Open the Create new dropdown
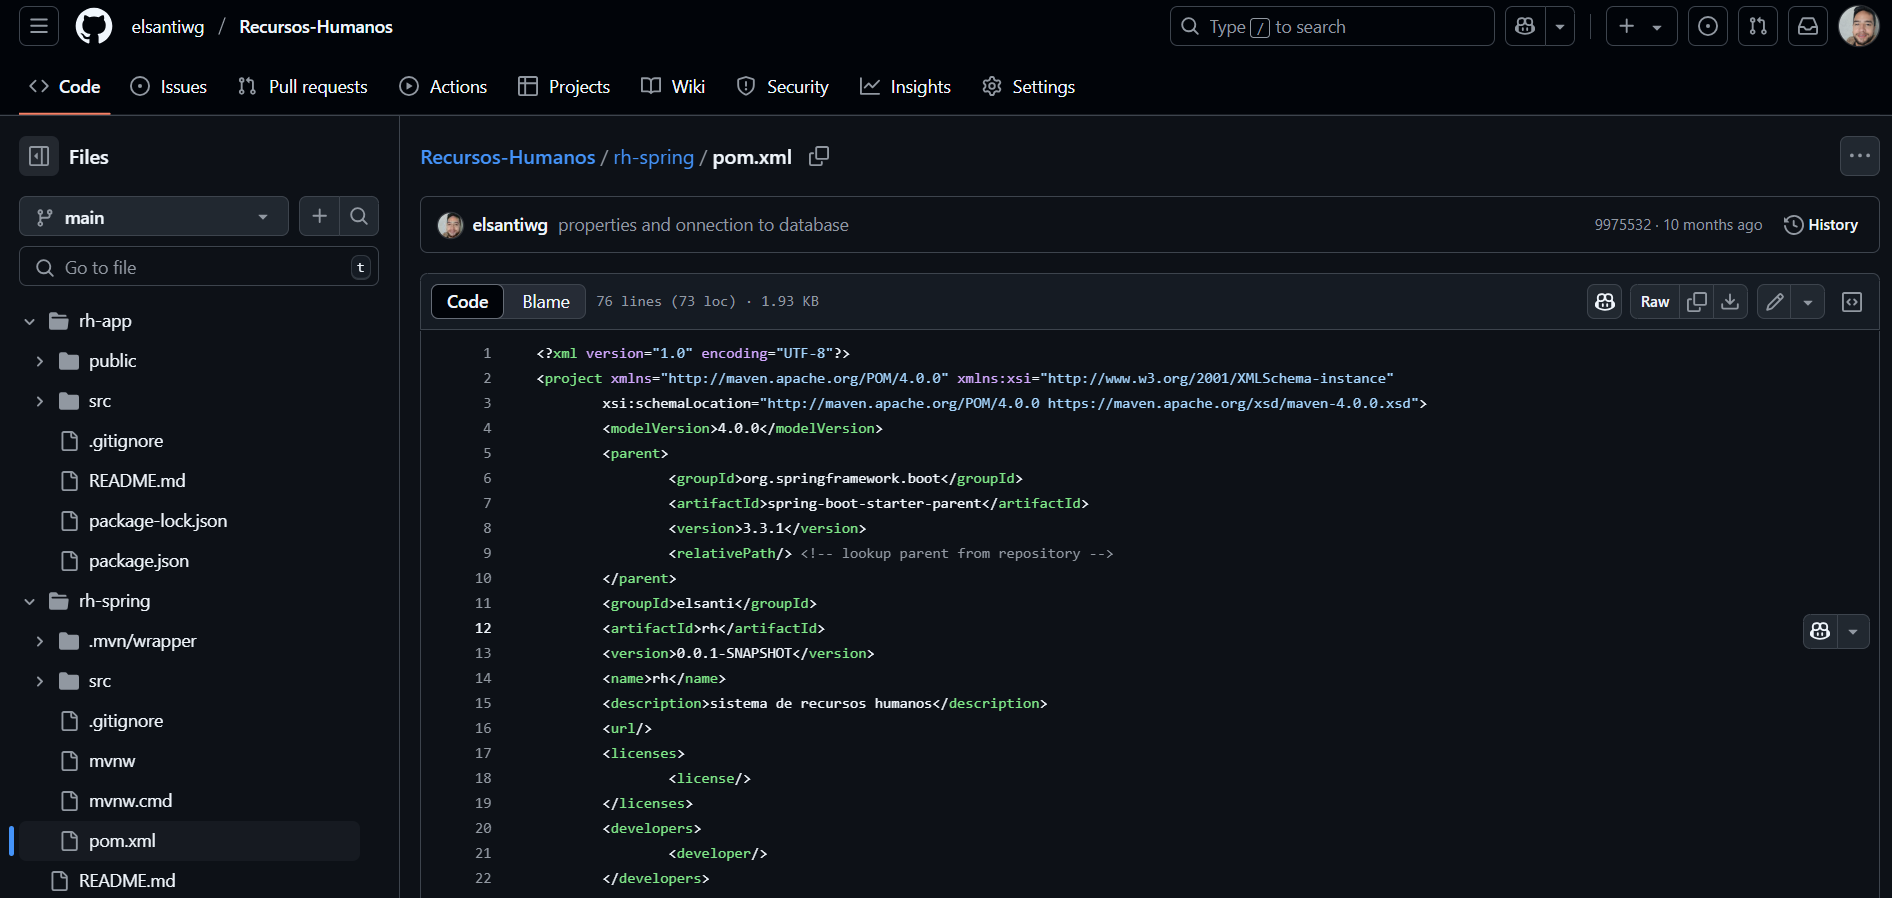Viewport: 1892px width, 898px height. 1641,26
